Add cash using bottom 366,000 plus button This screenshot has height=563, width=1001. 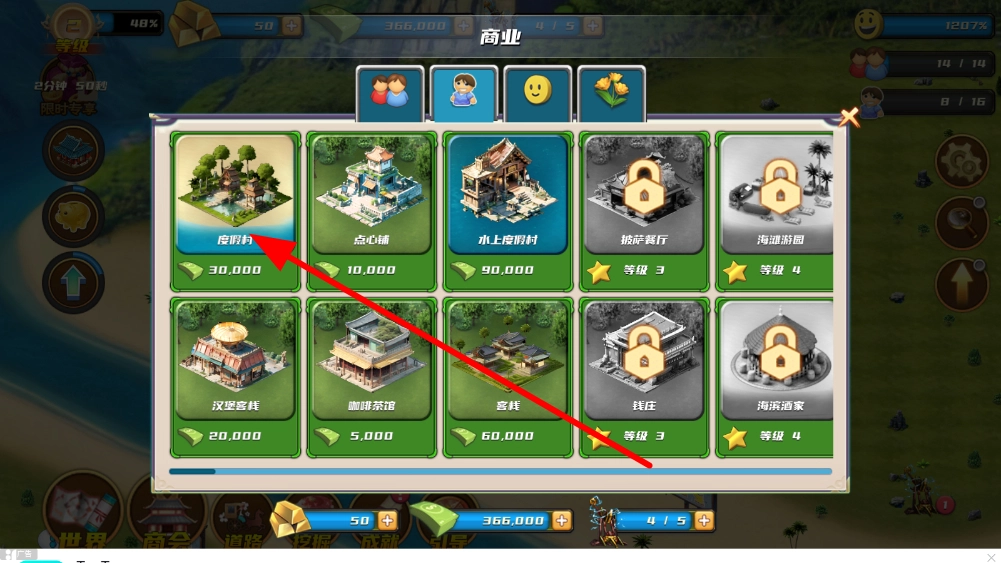pos(562,520)
